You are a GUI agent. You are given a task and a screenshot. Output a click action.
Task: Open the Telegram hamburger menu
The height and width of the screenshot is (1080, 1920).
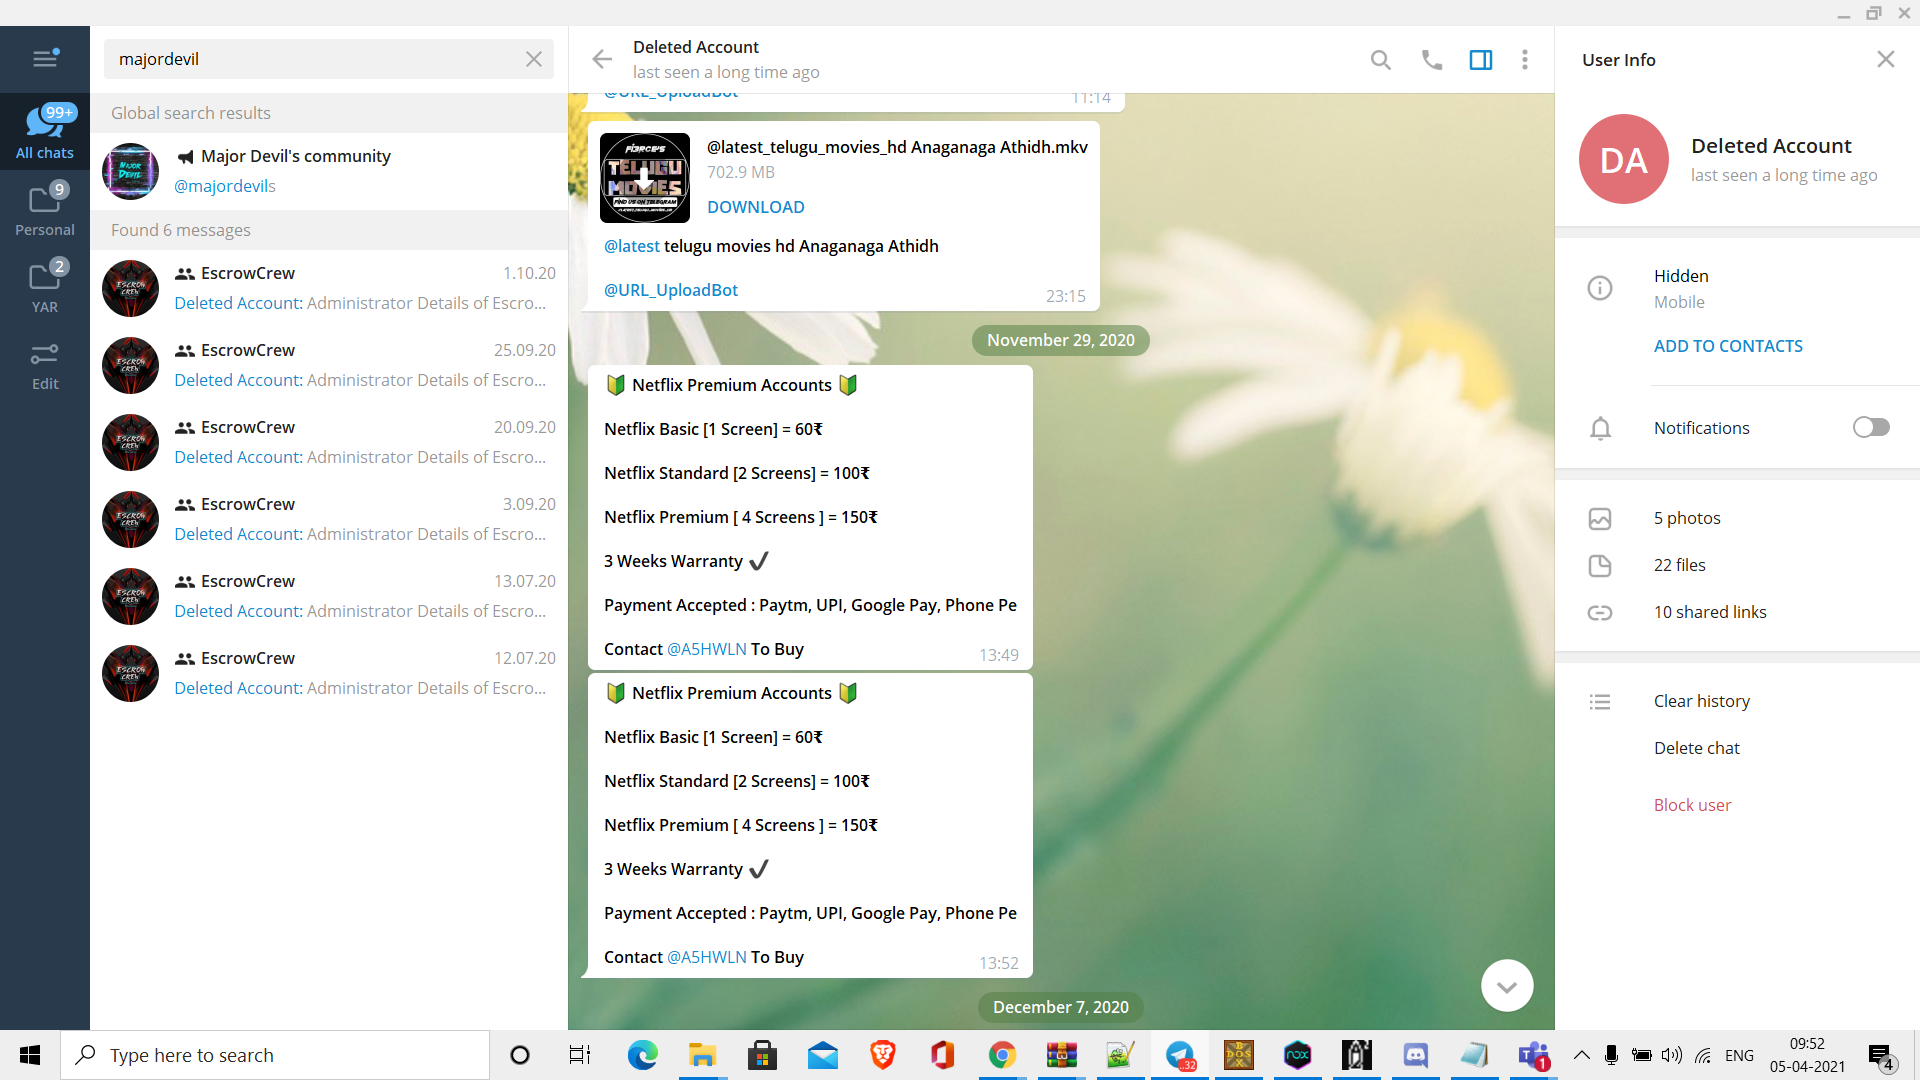(x=45, y=59)
